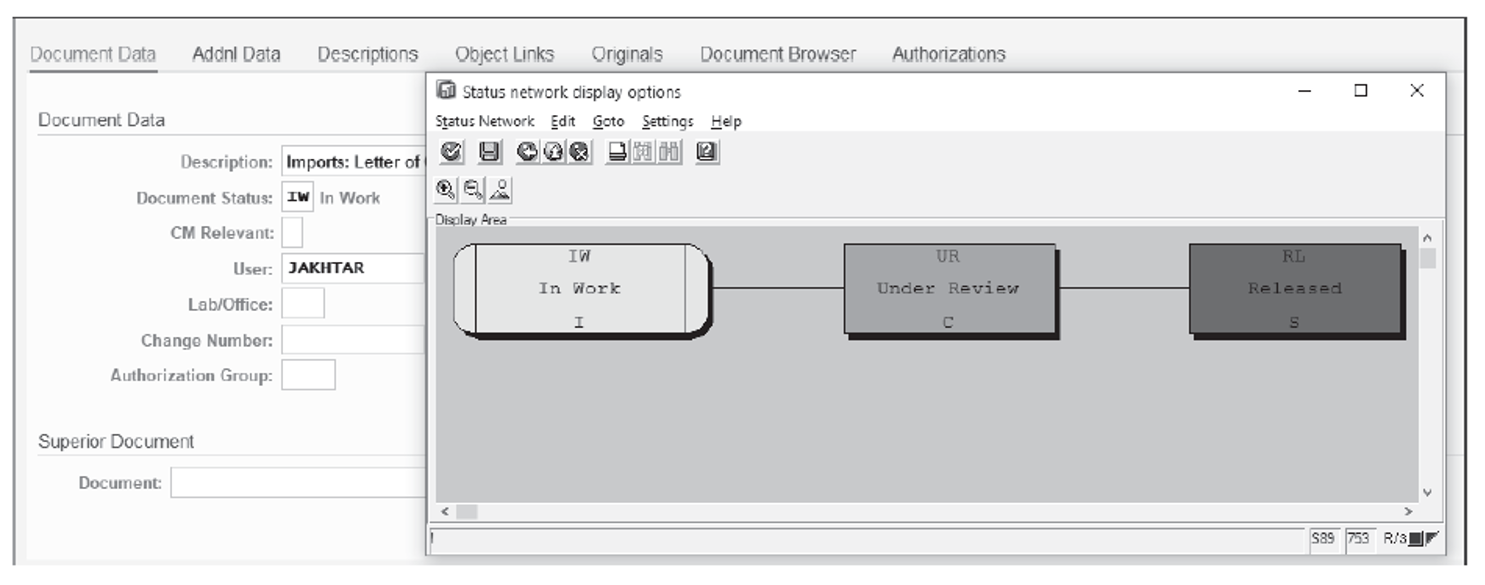Viewport: 1485px width, 585px height.
Task: Close the status network display window
Action: (1416, 91)
